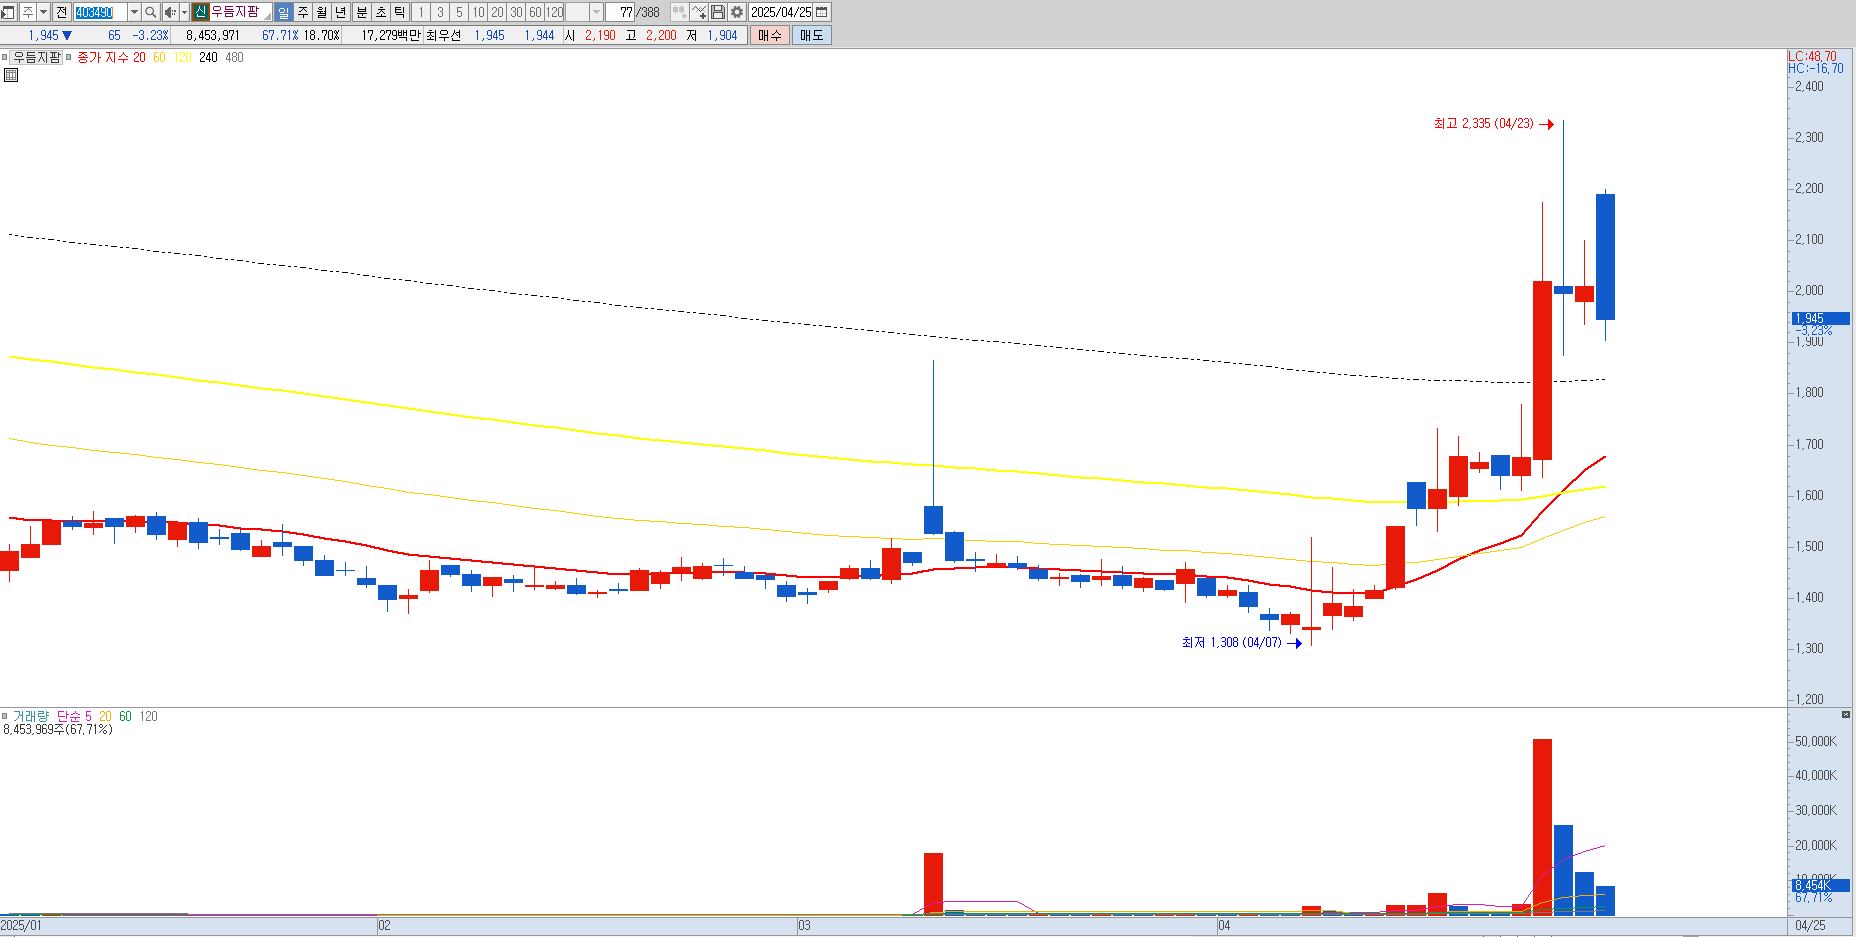This screenshot has height=937, width=1856.
Task: Click the 주 stock type button
Action: [x=28, y=12]
